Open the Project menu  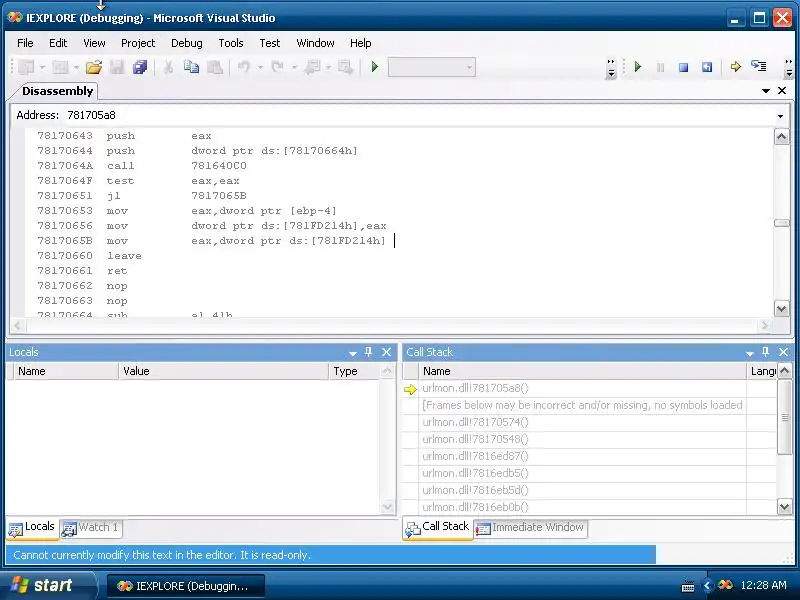pyautogui.click(x=138, y=43)
